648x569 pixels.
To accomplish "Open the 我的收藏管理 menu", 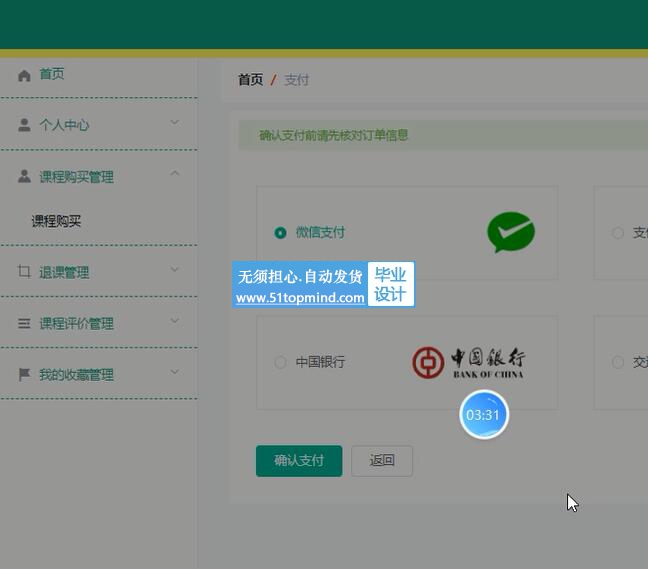I will [76, 375].
